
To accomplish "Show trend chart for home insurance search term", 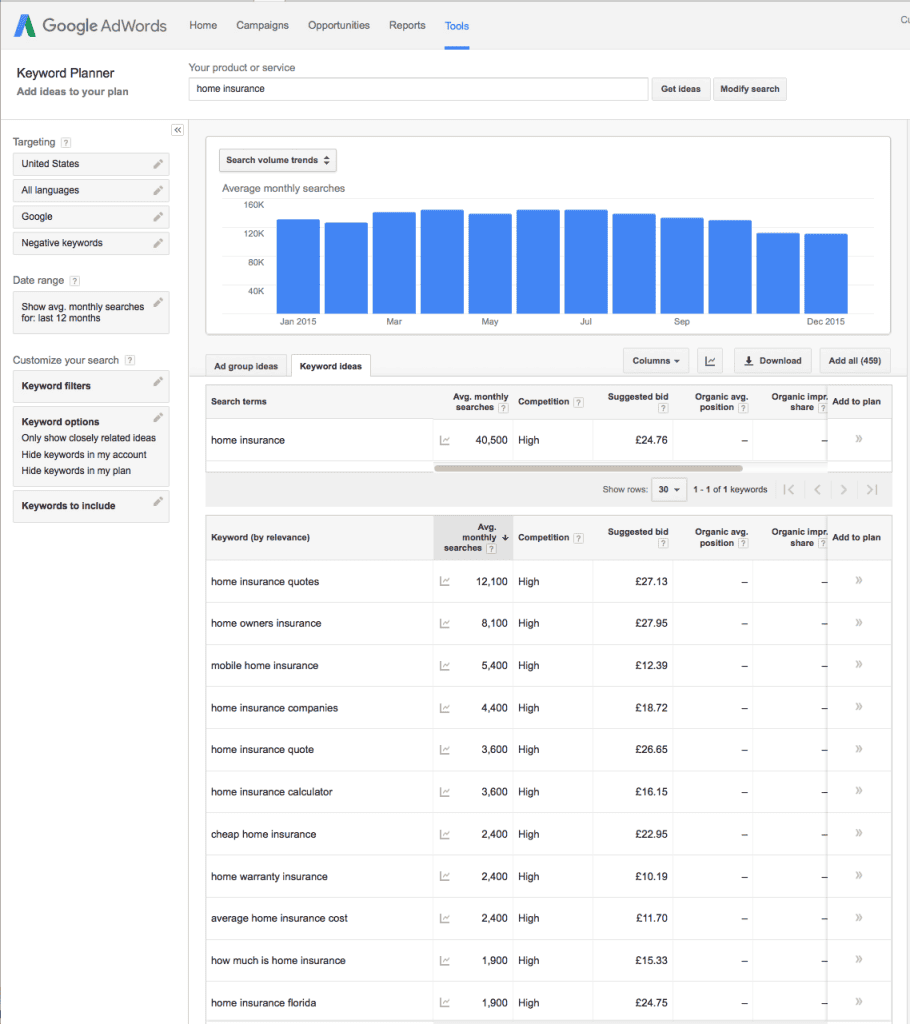I will [x=445, y=440].
